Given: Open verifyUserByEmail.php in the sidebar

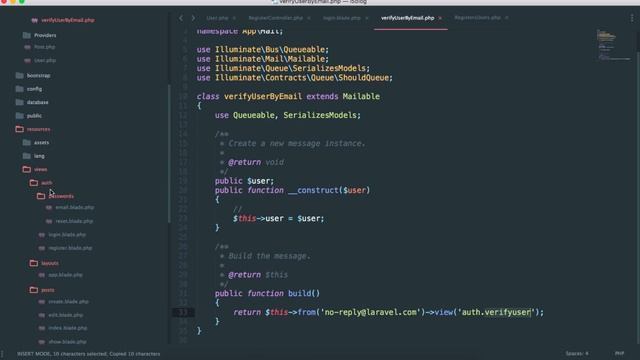Looking at the screenshot, I should 68,20.
